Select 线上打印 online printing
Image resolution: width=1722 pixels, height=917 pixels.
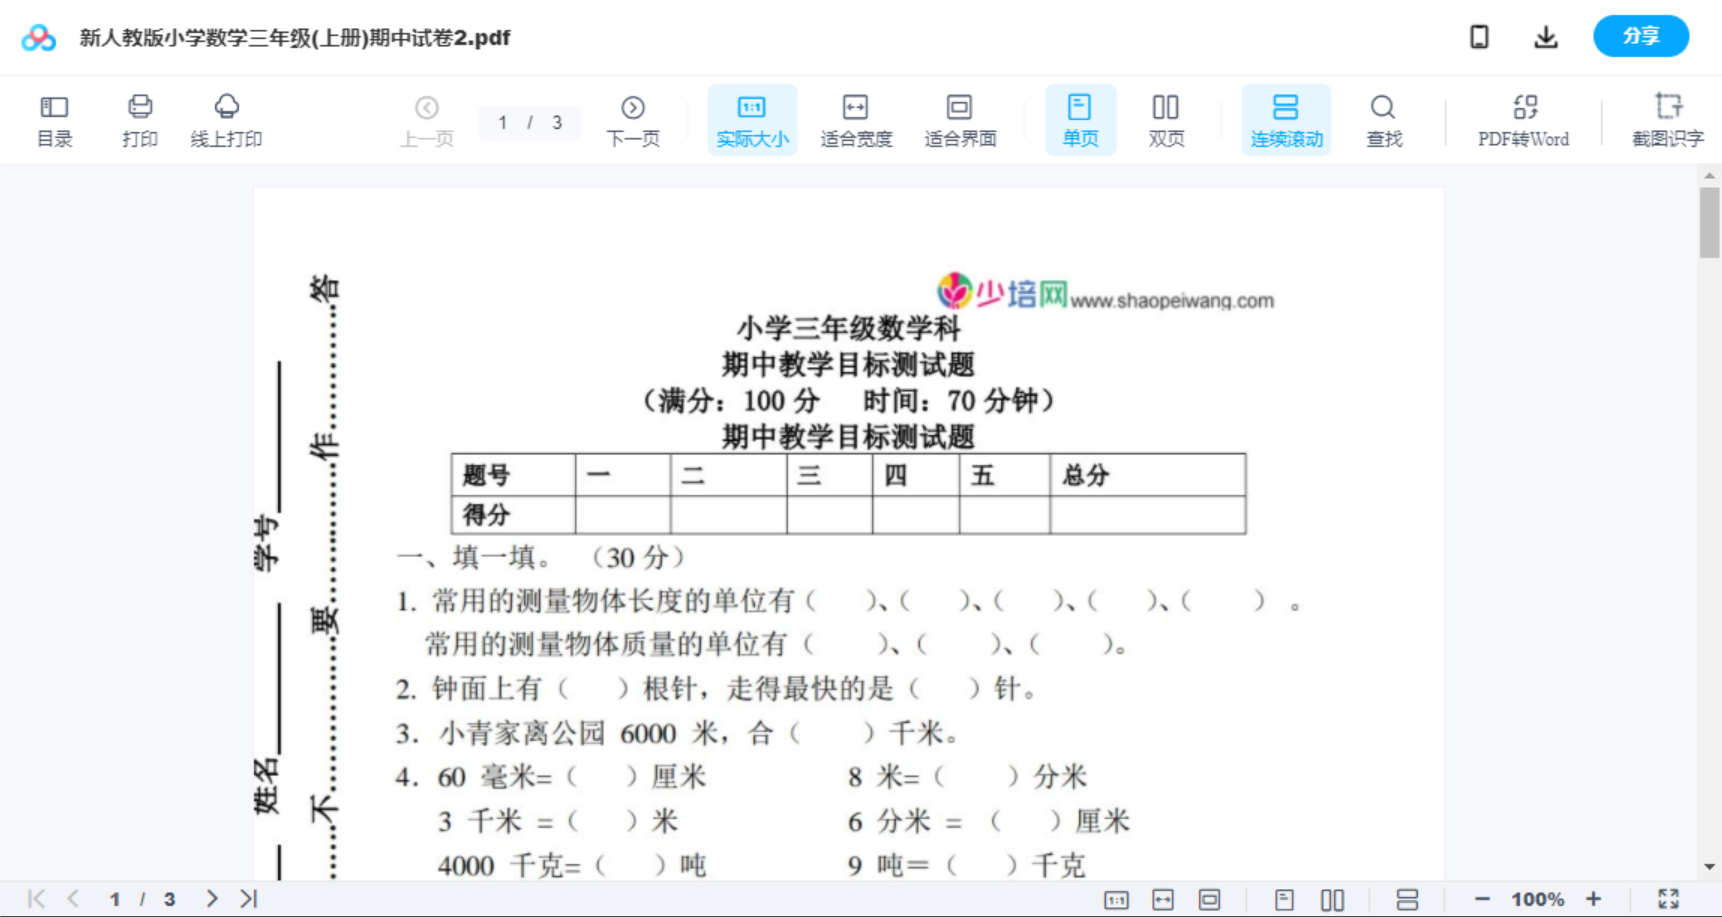227,119
